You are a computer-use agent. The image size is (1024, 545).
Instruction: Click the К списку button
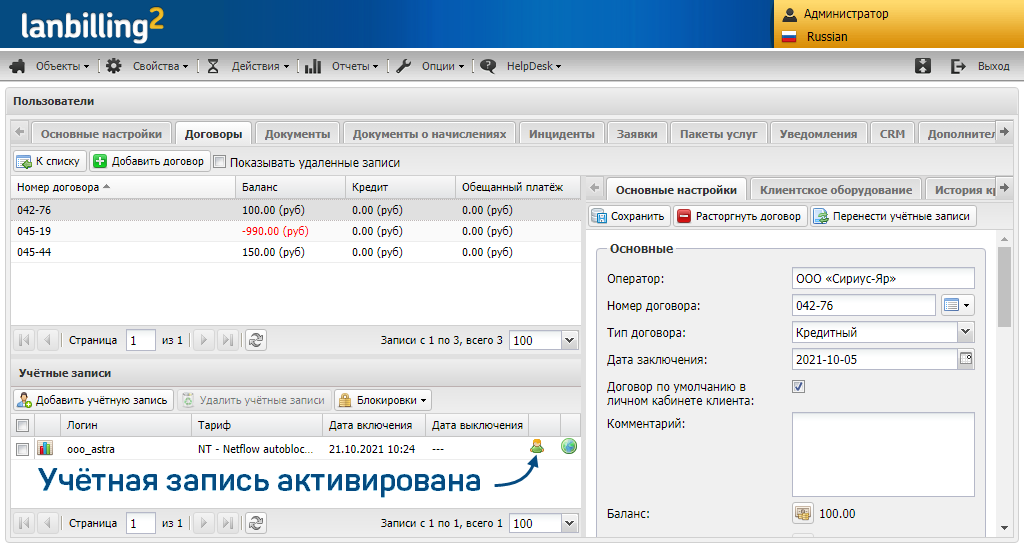point(50,161)
